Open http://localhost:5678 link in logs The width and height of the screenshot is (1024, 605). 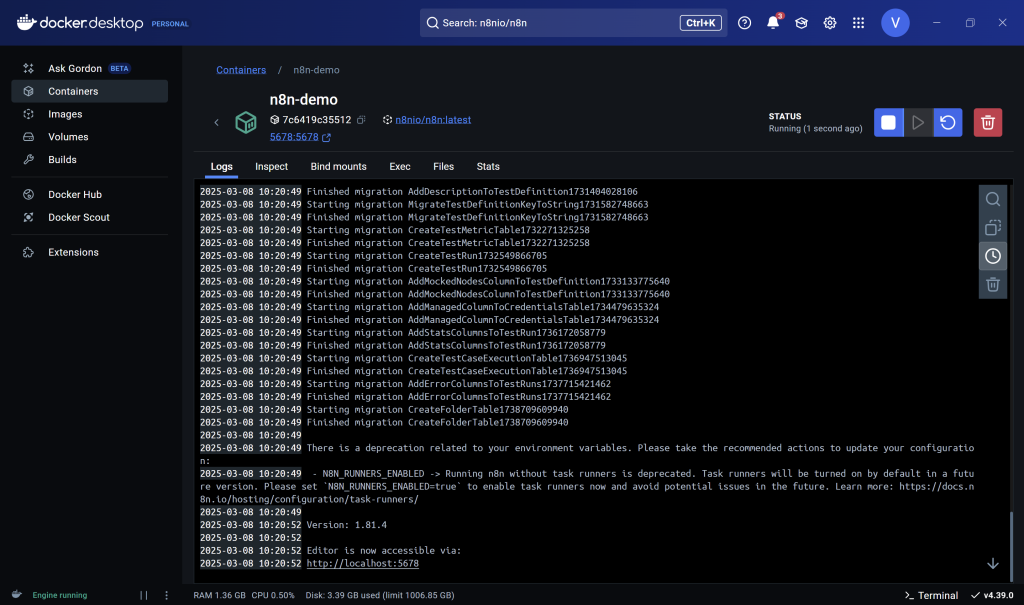tap(362, 563)
